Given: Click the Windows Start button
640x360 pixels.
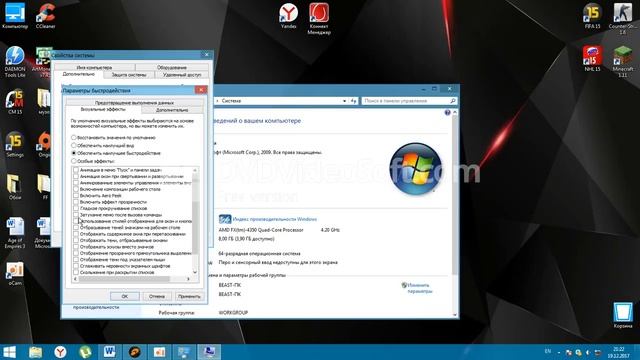Looking at the screenshot, I should tap(9, 352).
